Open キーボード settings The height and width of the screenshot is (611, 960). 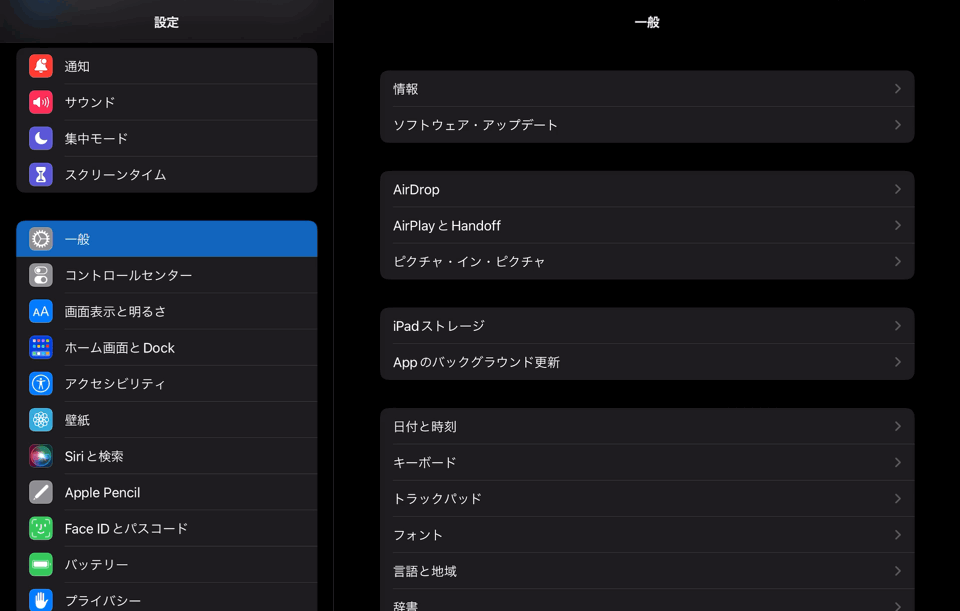[647, 462]
